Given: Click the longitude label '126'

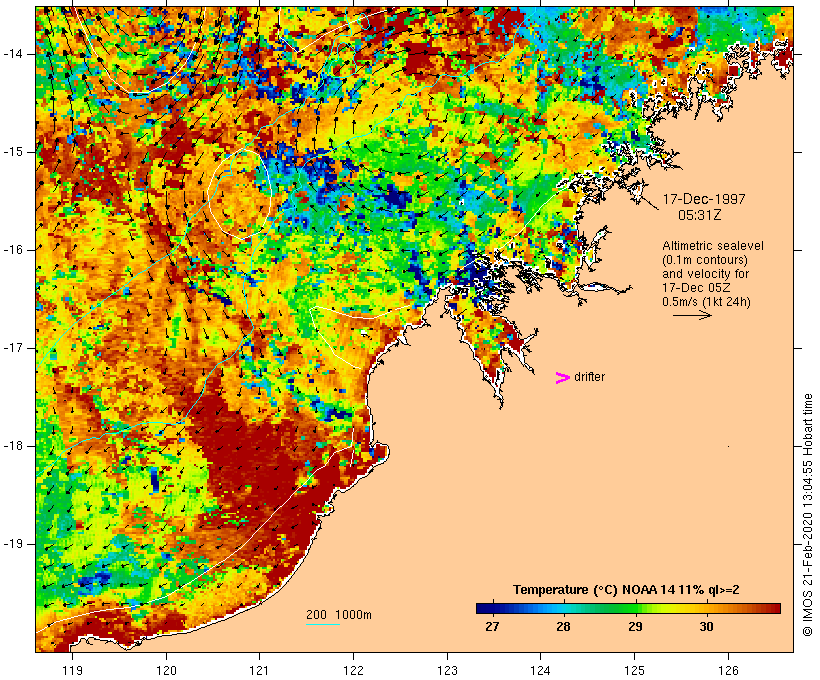Looking at the screenshot, I should pyautogui.click(x=728, y=670).
